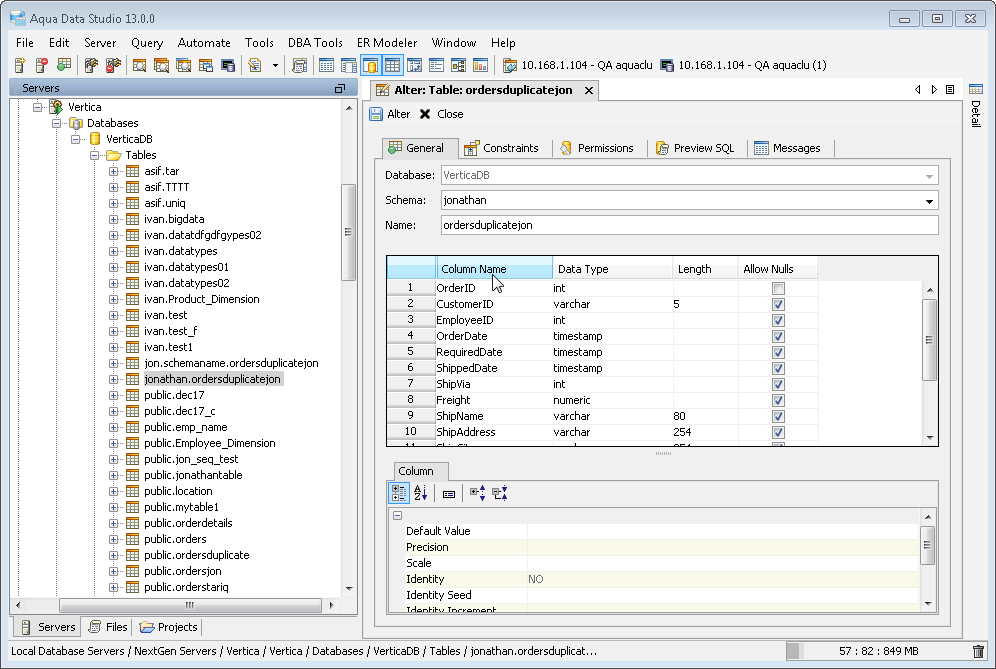The height and width of the screenshot is (669, 996).
Task: Toggle Allow Nulls checkbox for ShipVia
Action: [x=778, y=384]
